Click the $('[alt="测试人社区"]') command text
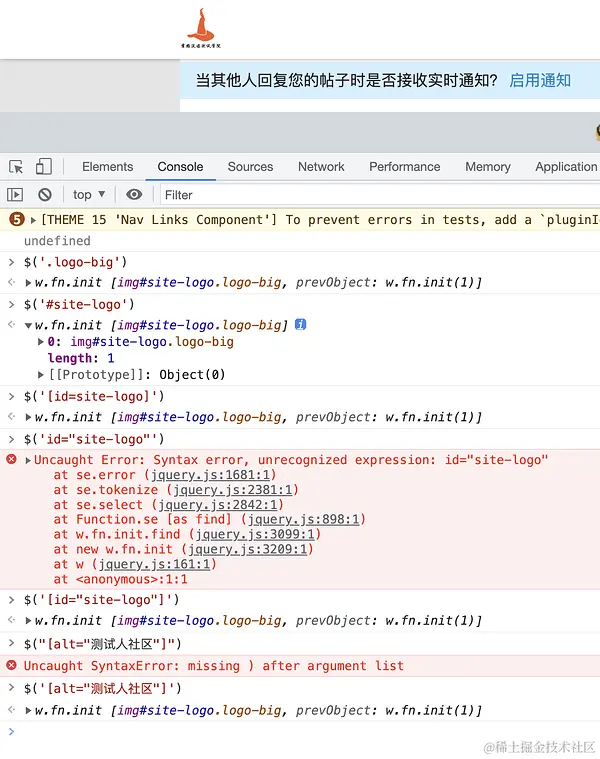The image size is (600, 759). coord(103,688)
